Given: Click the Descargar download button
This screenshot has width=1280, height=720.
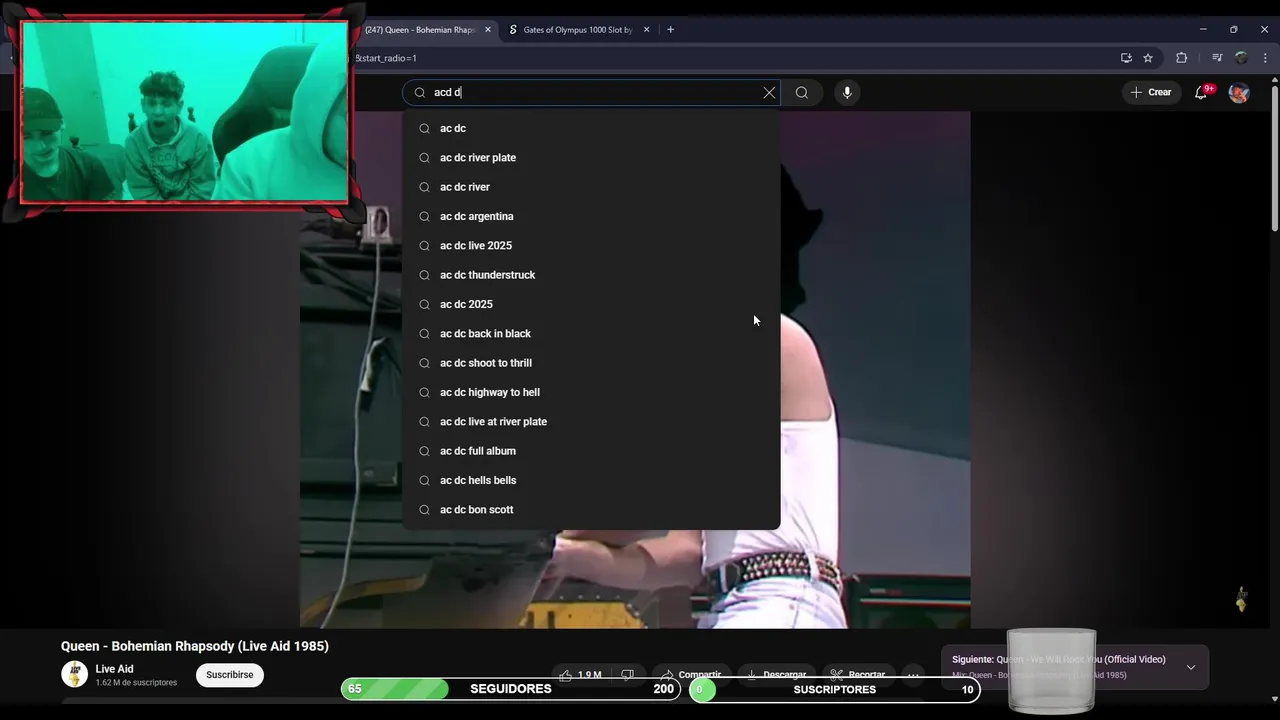Looking at the screenshot, I should click(776, 675).
